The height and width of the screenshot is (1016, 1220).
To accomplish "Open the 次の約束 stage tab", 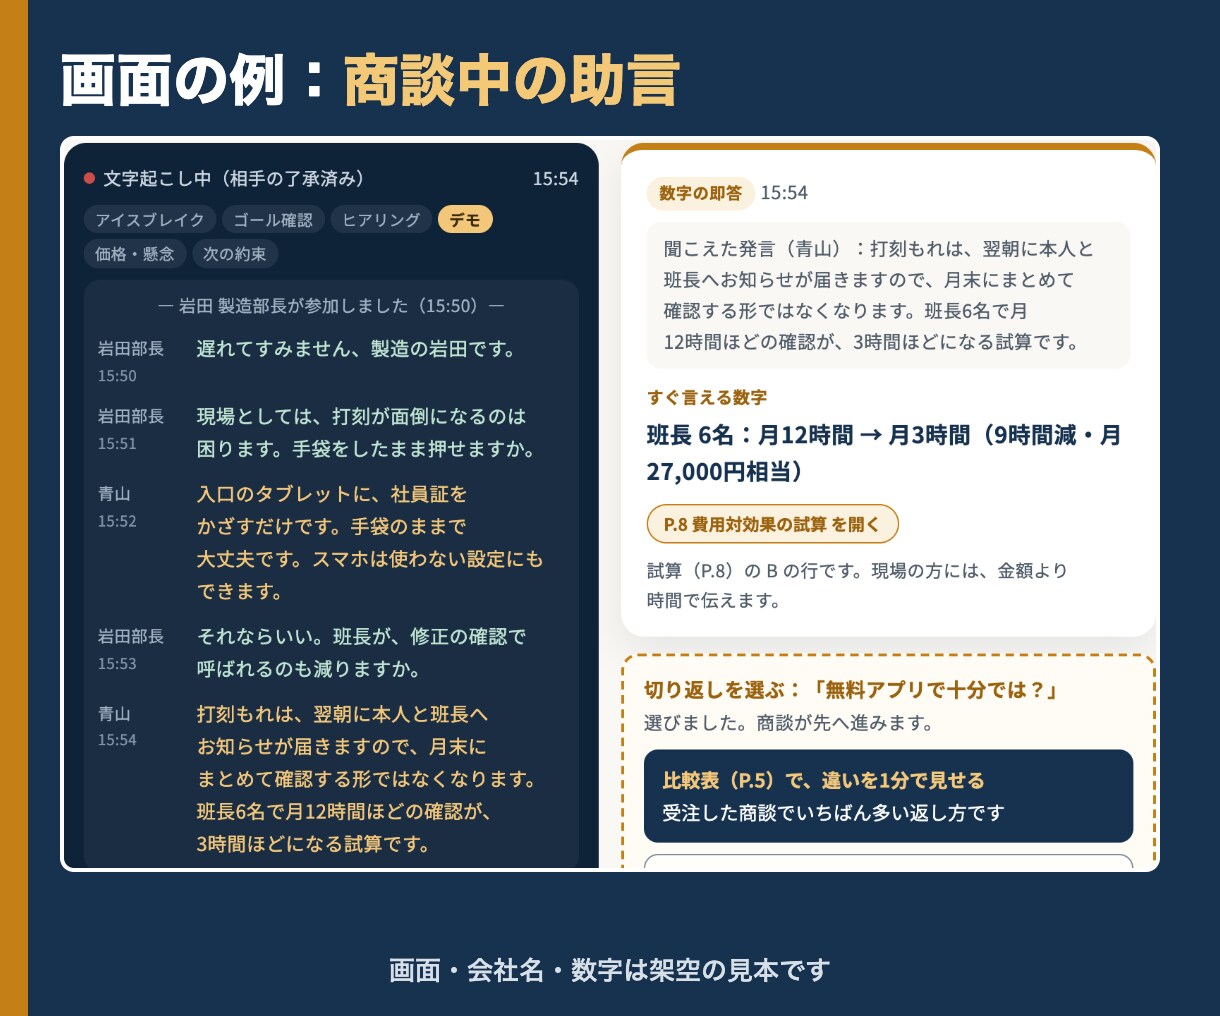I will coord(235,254).
